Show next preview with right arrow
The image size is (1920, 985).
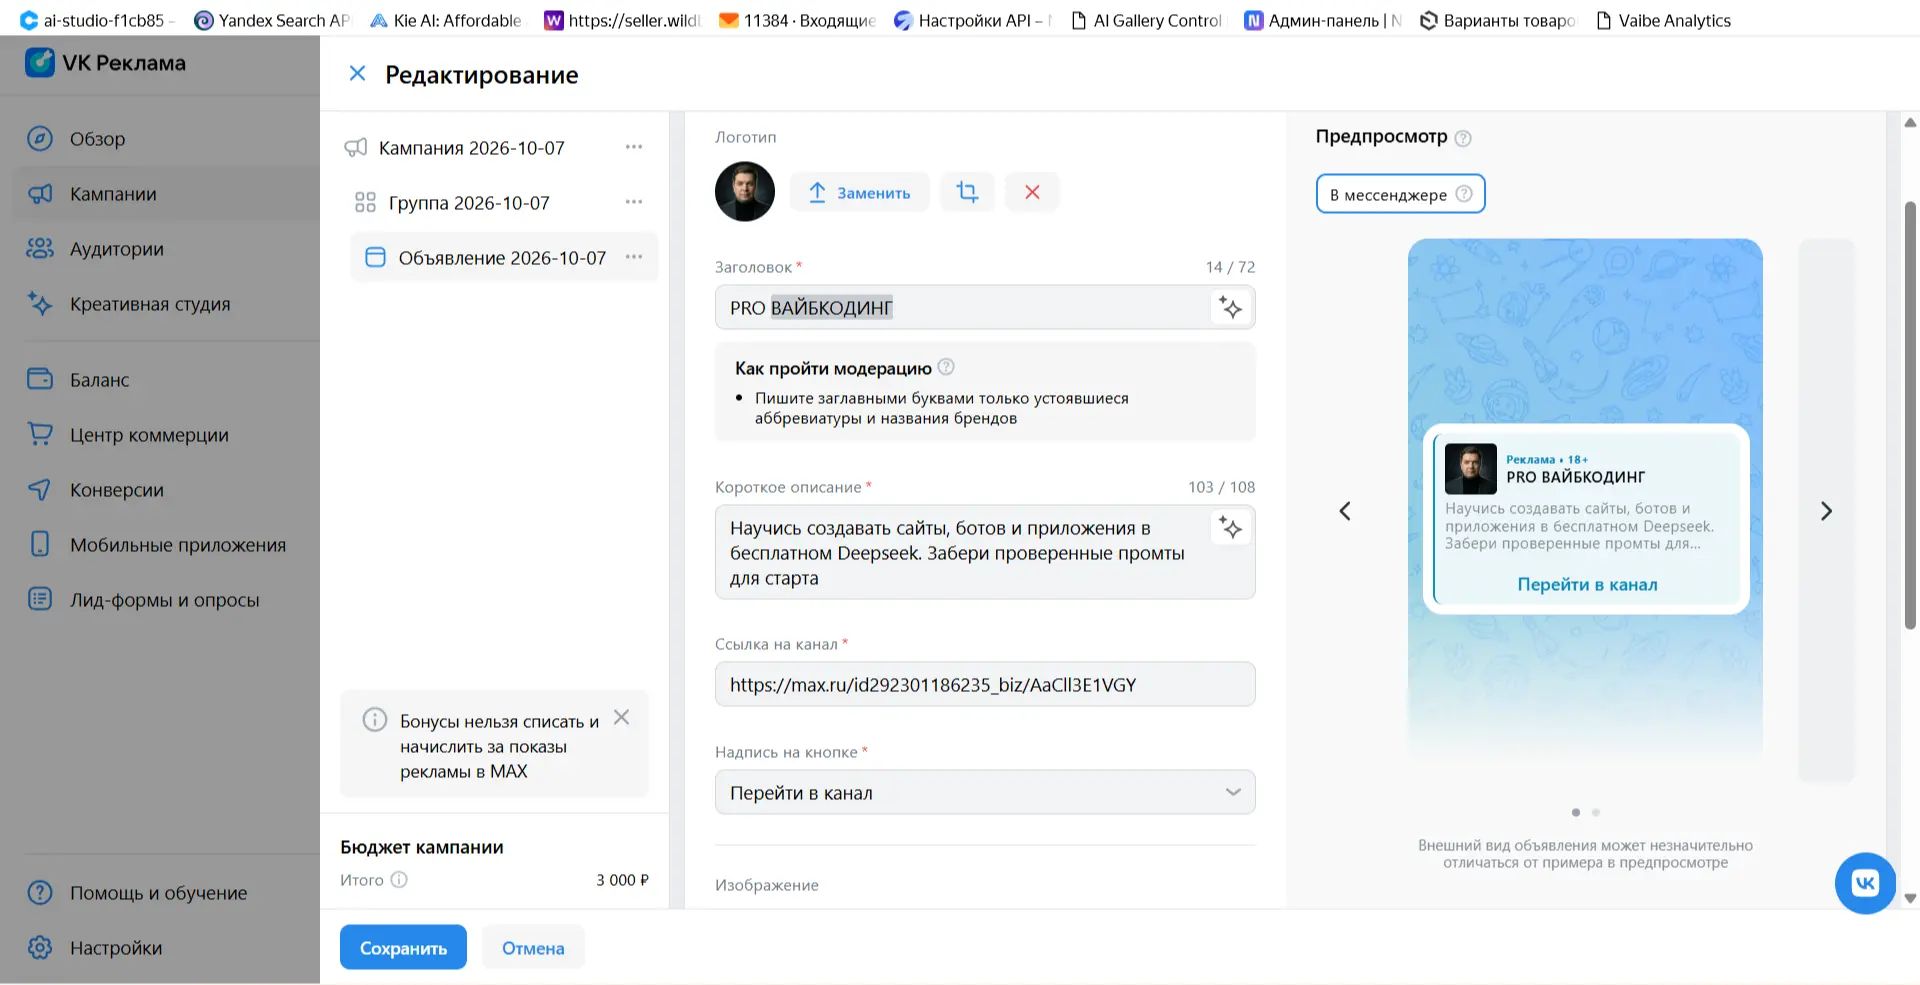[x=1826, y=511]
